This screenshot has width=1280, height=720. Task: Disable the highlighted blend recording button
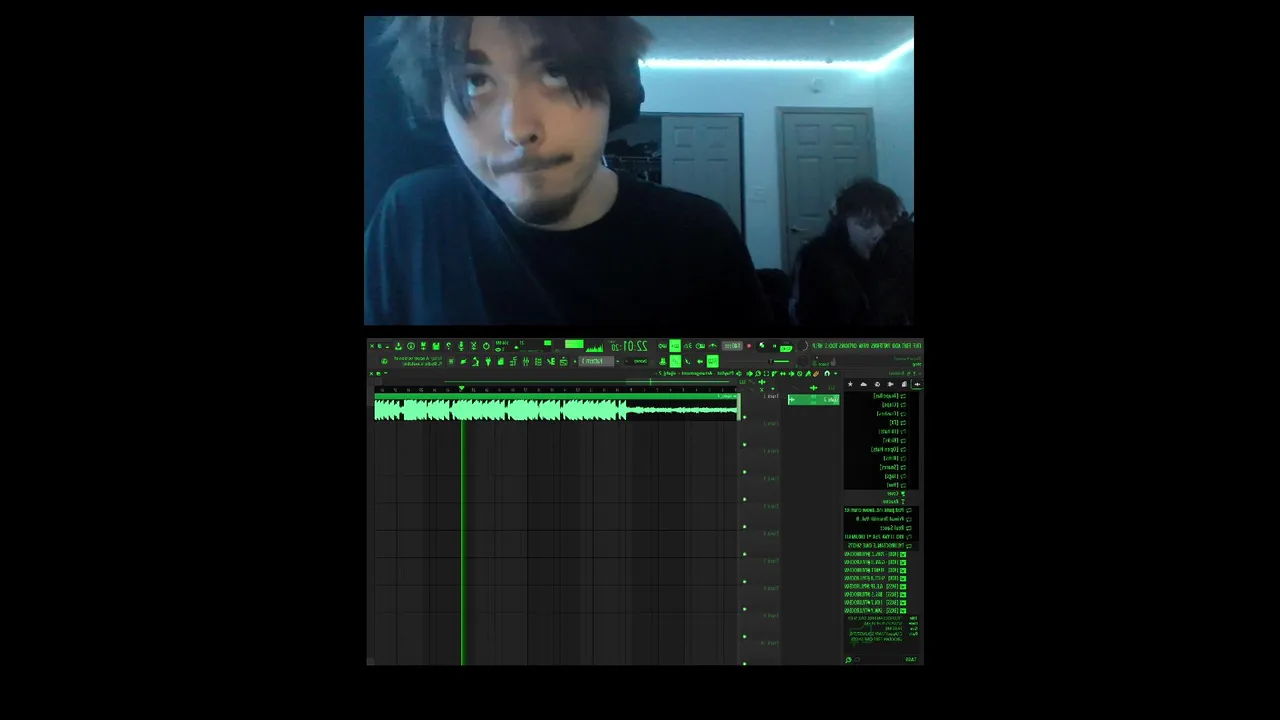coord(675,346)
